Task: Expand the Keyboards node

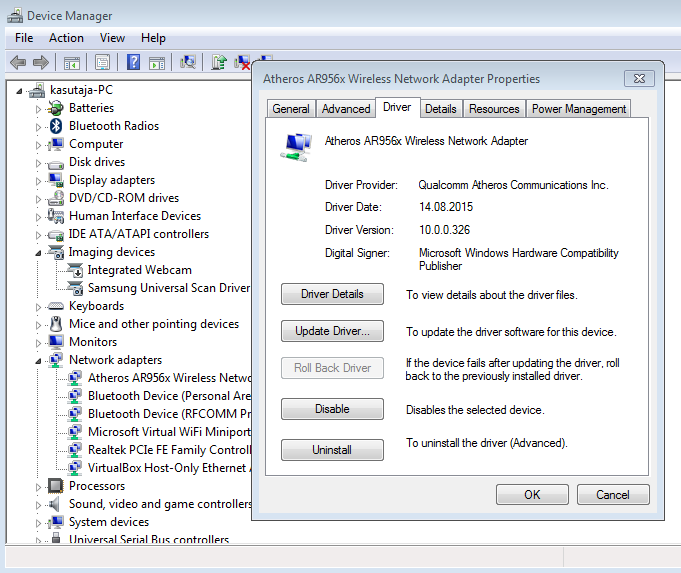Action: (38, 307)
